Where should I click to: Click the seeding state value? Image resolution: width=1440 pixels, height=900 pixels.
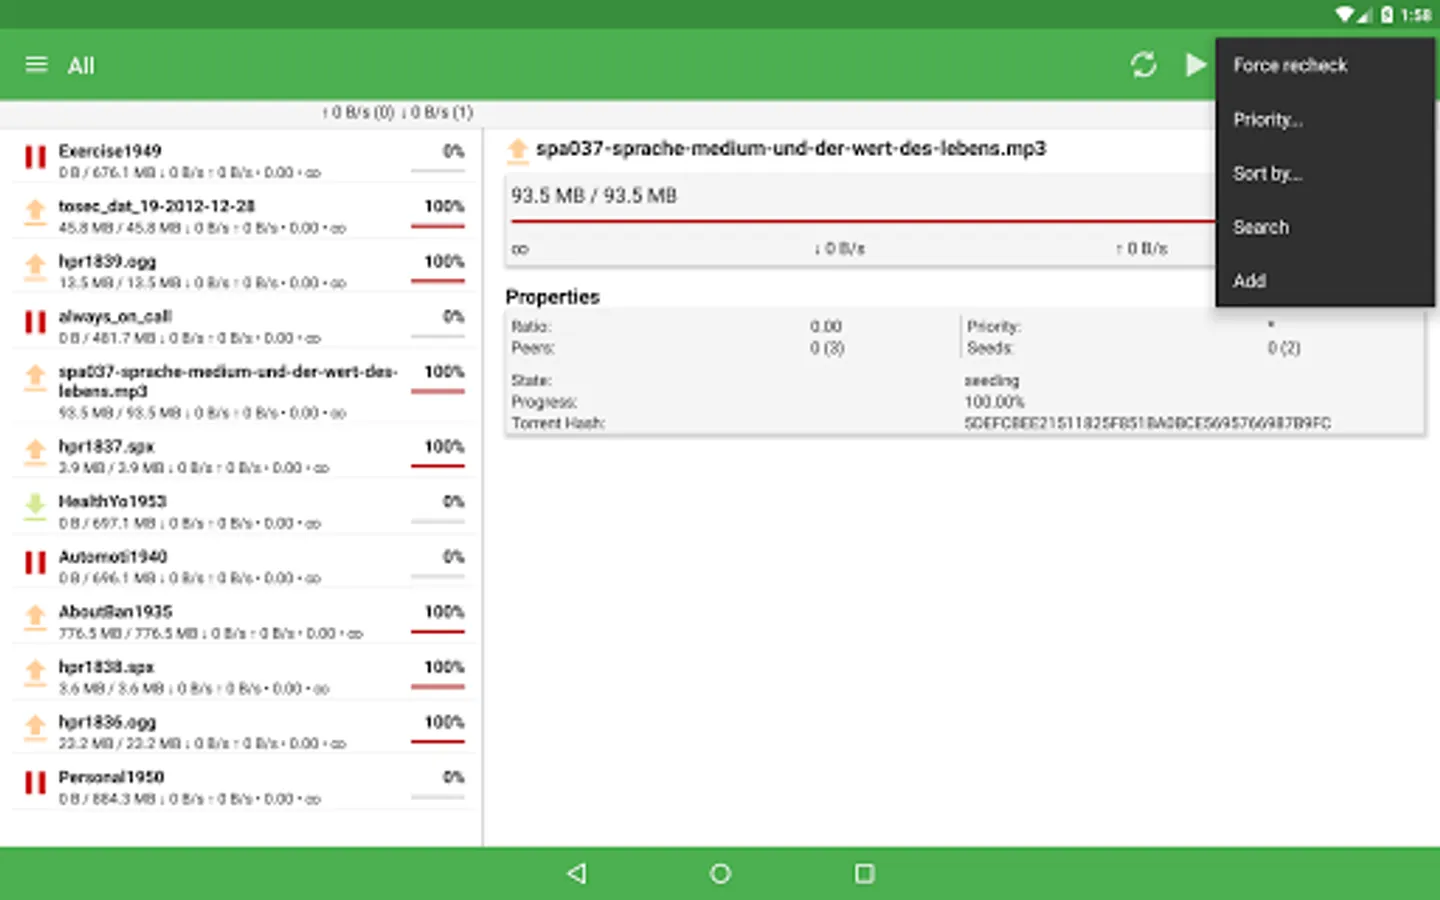pyautogui.click(x=991, y=381)
